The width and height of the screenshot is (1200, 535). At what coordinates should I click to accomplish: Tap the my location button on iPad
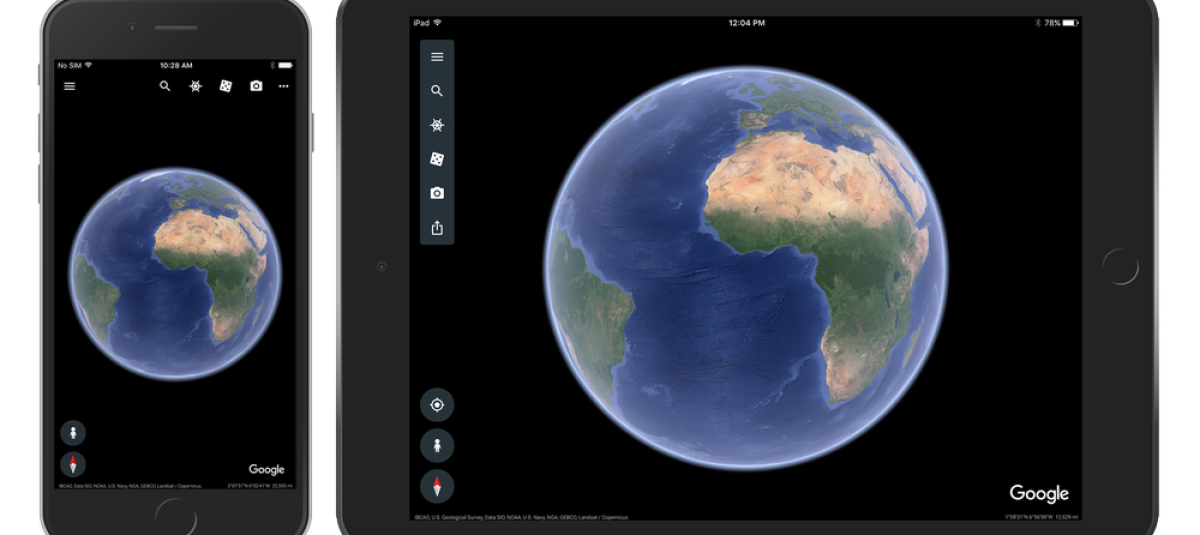coord(437,405)
